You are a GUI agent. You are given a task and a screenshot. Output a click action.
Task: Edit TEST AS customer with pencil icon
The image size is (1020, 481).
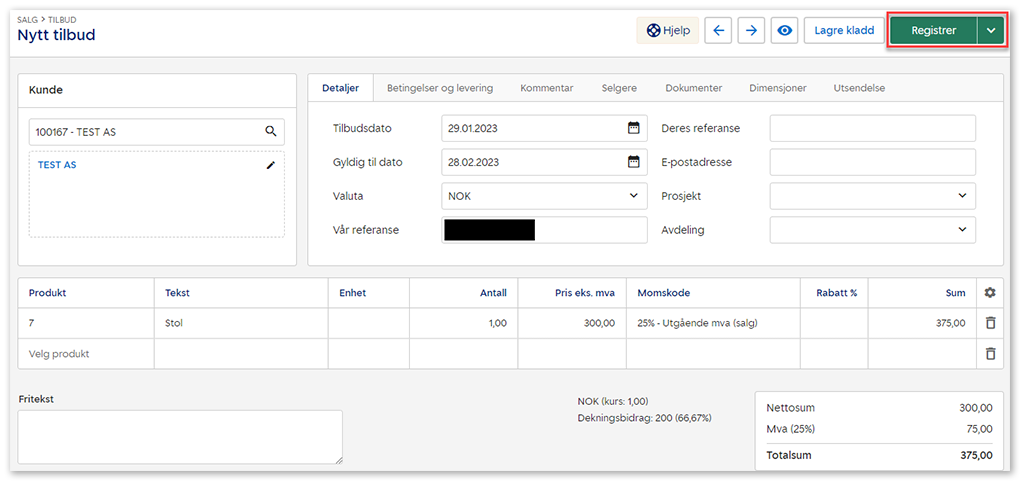[270, 165]
